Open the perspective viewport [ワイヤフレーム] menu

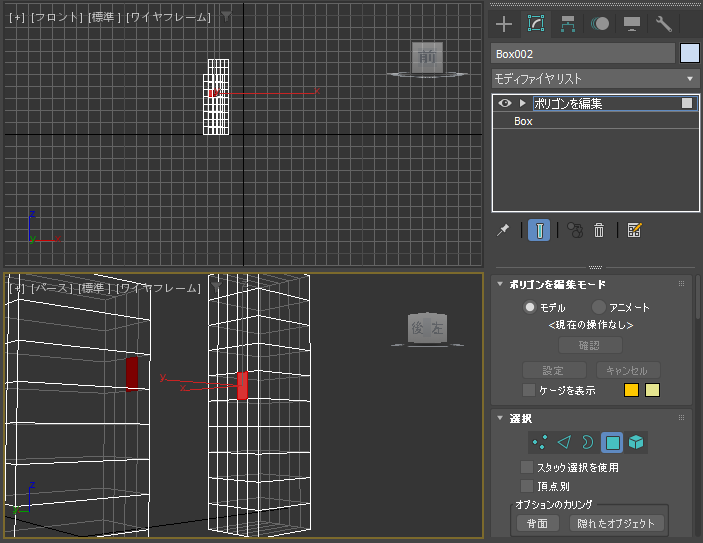click(159, 288)
